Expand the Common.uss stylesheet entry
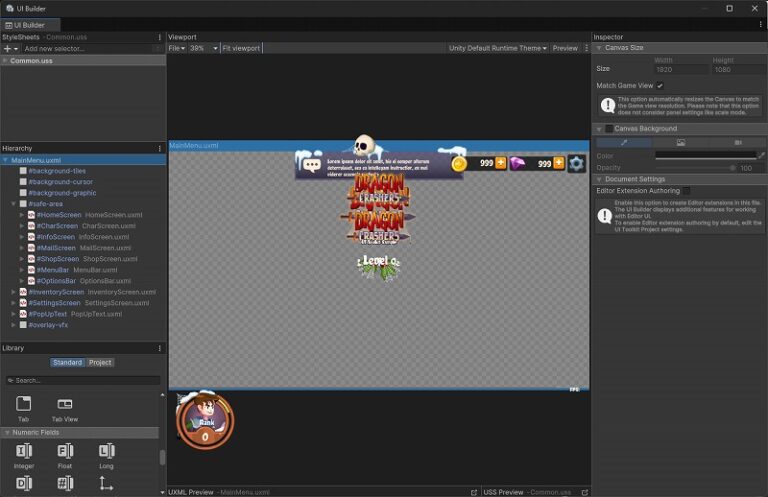The height and width of the screenshot is (497, 768). [5, 61]
